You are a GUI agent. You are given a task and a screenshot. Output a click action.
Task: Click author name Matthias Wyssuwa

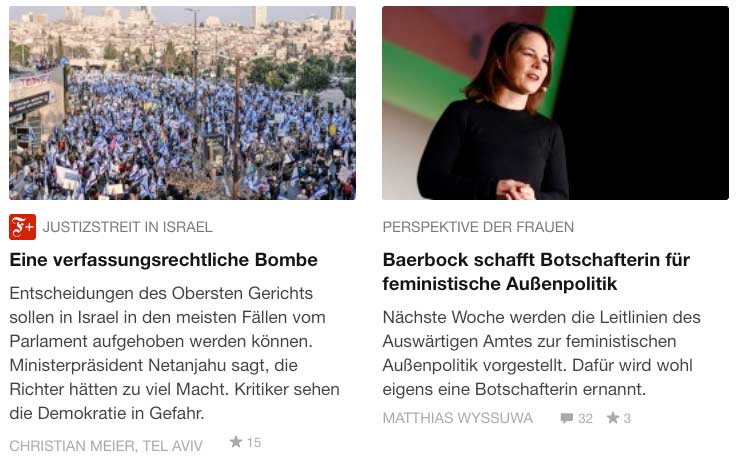click(458, 418)
